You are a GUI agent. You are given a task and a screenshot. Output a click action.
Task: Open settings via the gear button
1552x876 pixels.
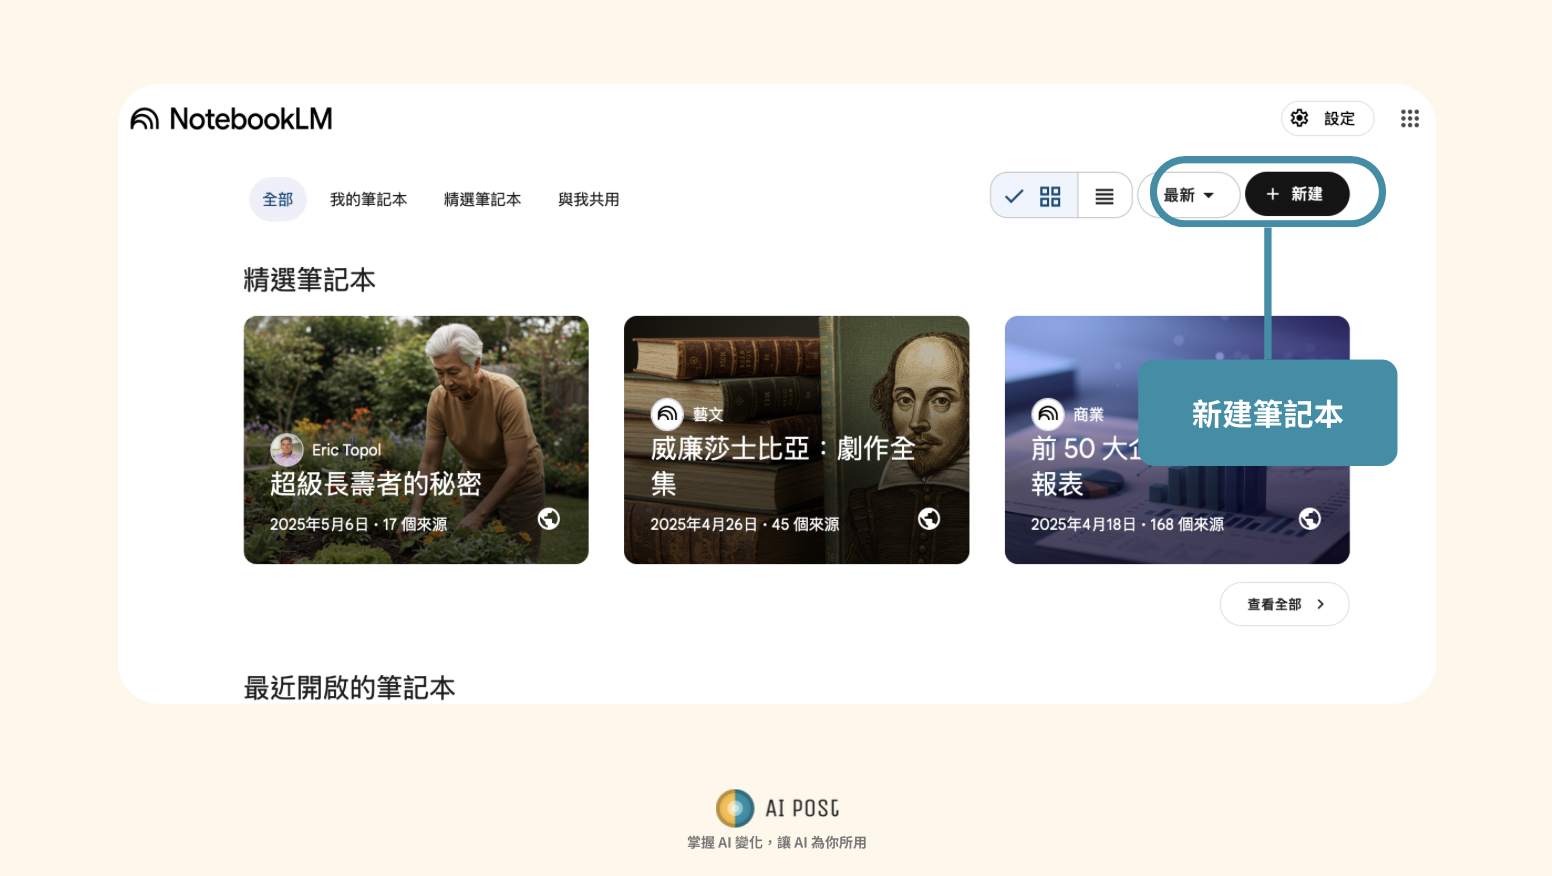(x=1327, y=118)
